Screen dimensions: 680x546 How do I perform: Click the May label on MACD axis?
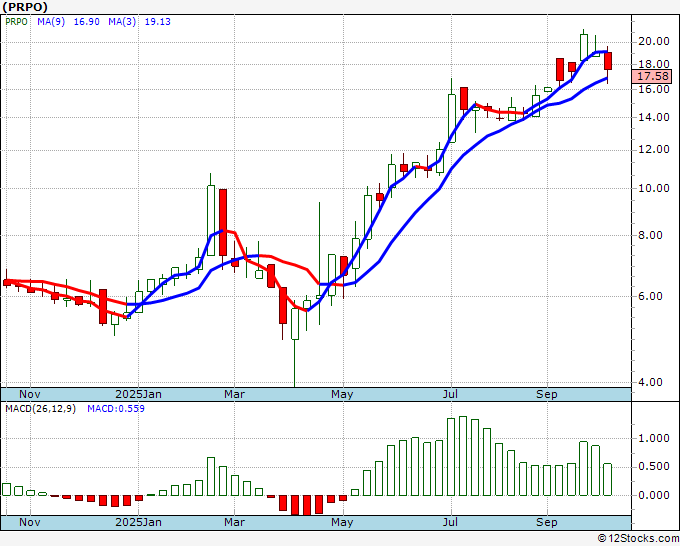coord(342,522)
